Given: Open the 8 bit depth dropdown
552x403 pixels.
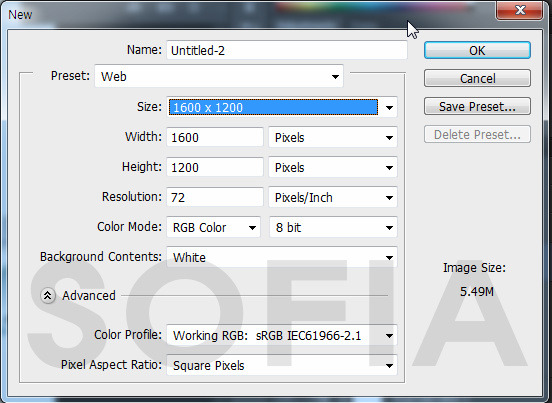Looking at the screenshot, I should [x=333, y=227].
